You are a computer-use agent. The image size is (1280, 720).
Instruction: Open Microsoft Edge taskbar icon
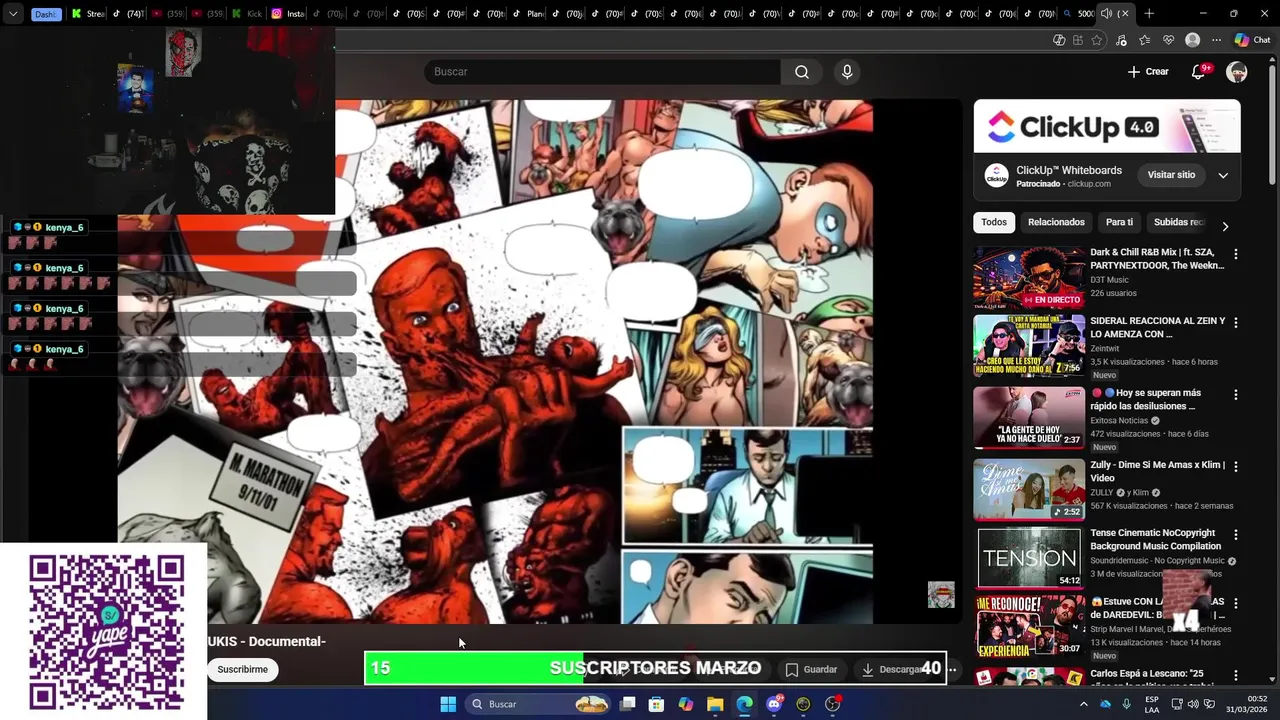pos(745,704)
